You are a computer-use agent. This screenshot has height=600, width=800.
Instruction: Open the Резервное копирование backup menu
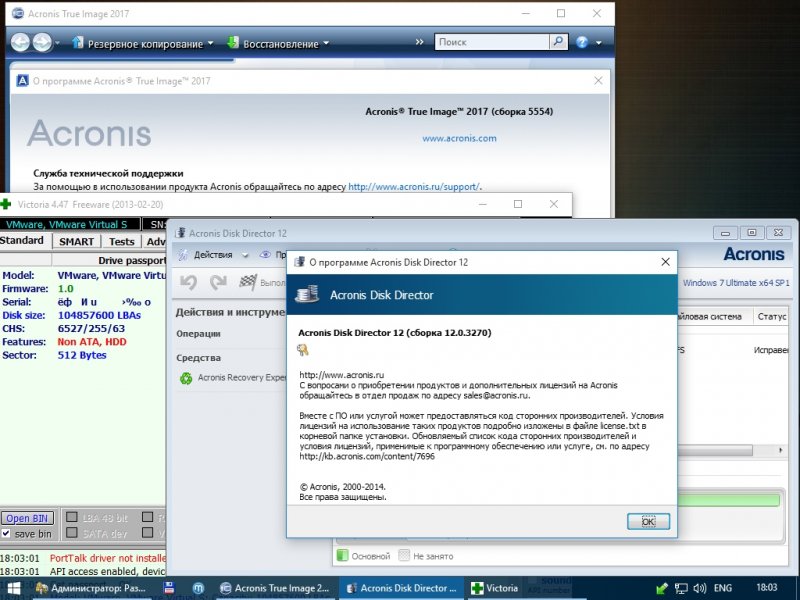click(x=142, y=43)
